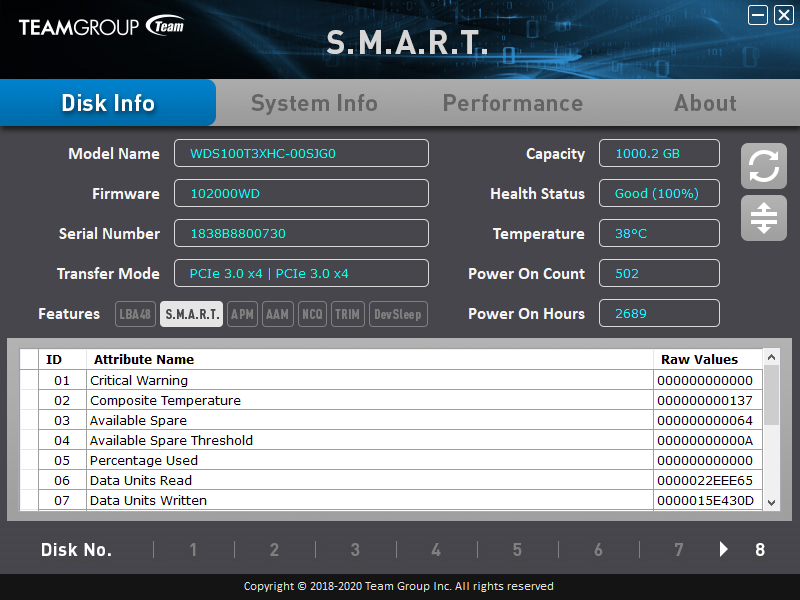Close the S.M.A.R.T. window
The width and height of the screenshot is (800, 600).
point(784,15)
